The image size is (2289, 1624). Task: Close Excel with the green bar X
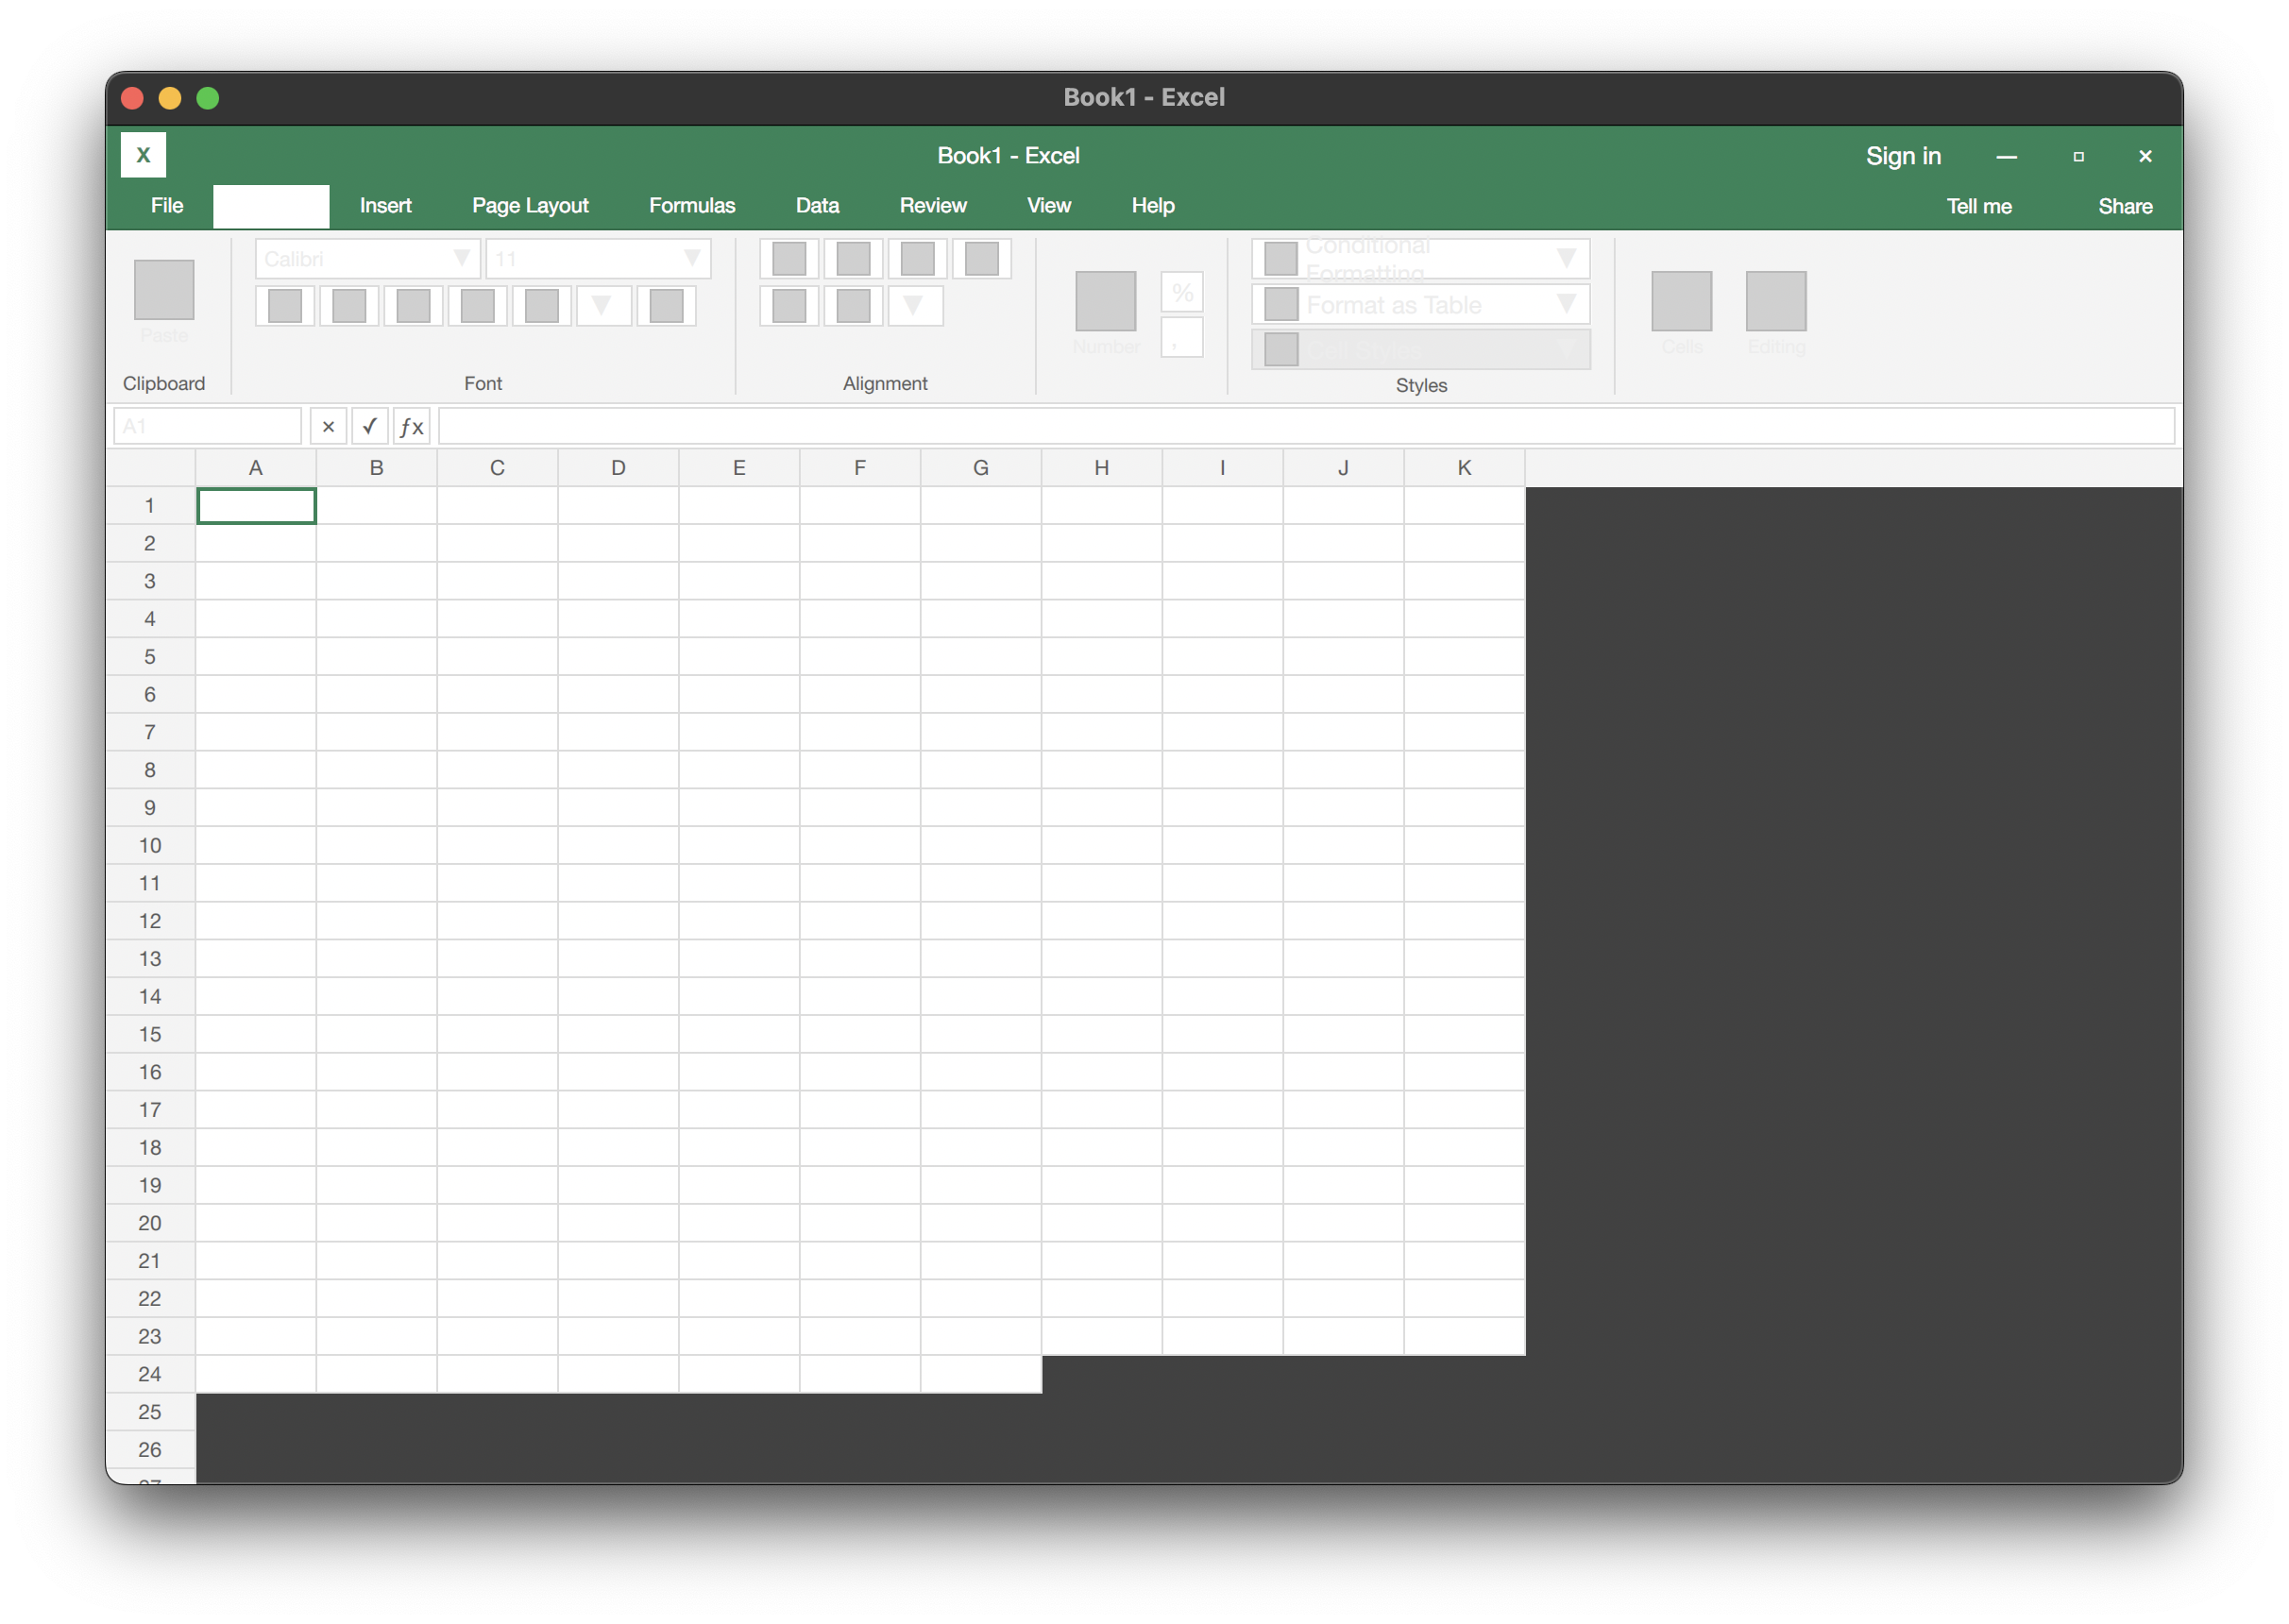(2145, 157)
